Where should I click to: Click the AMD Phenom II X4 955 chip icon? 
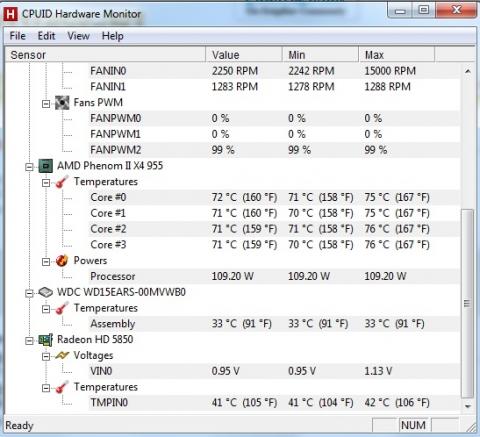point(46,166)
